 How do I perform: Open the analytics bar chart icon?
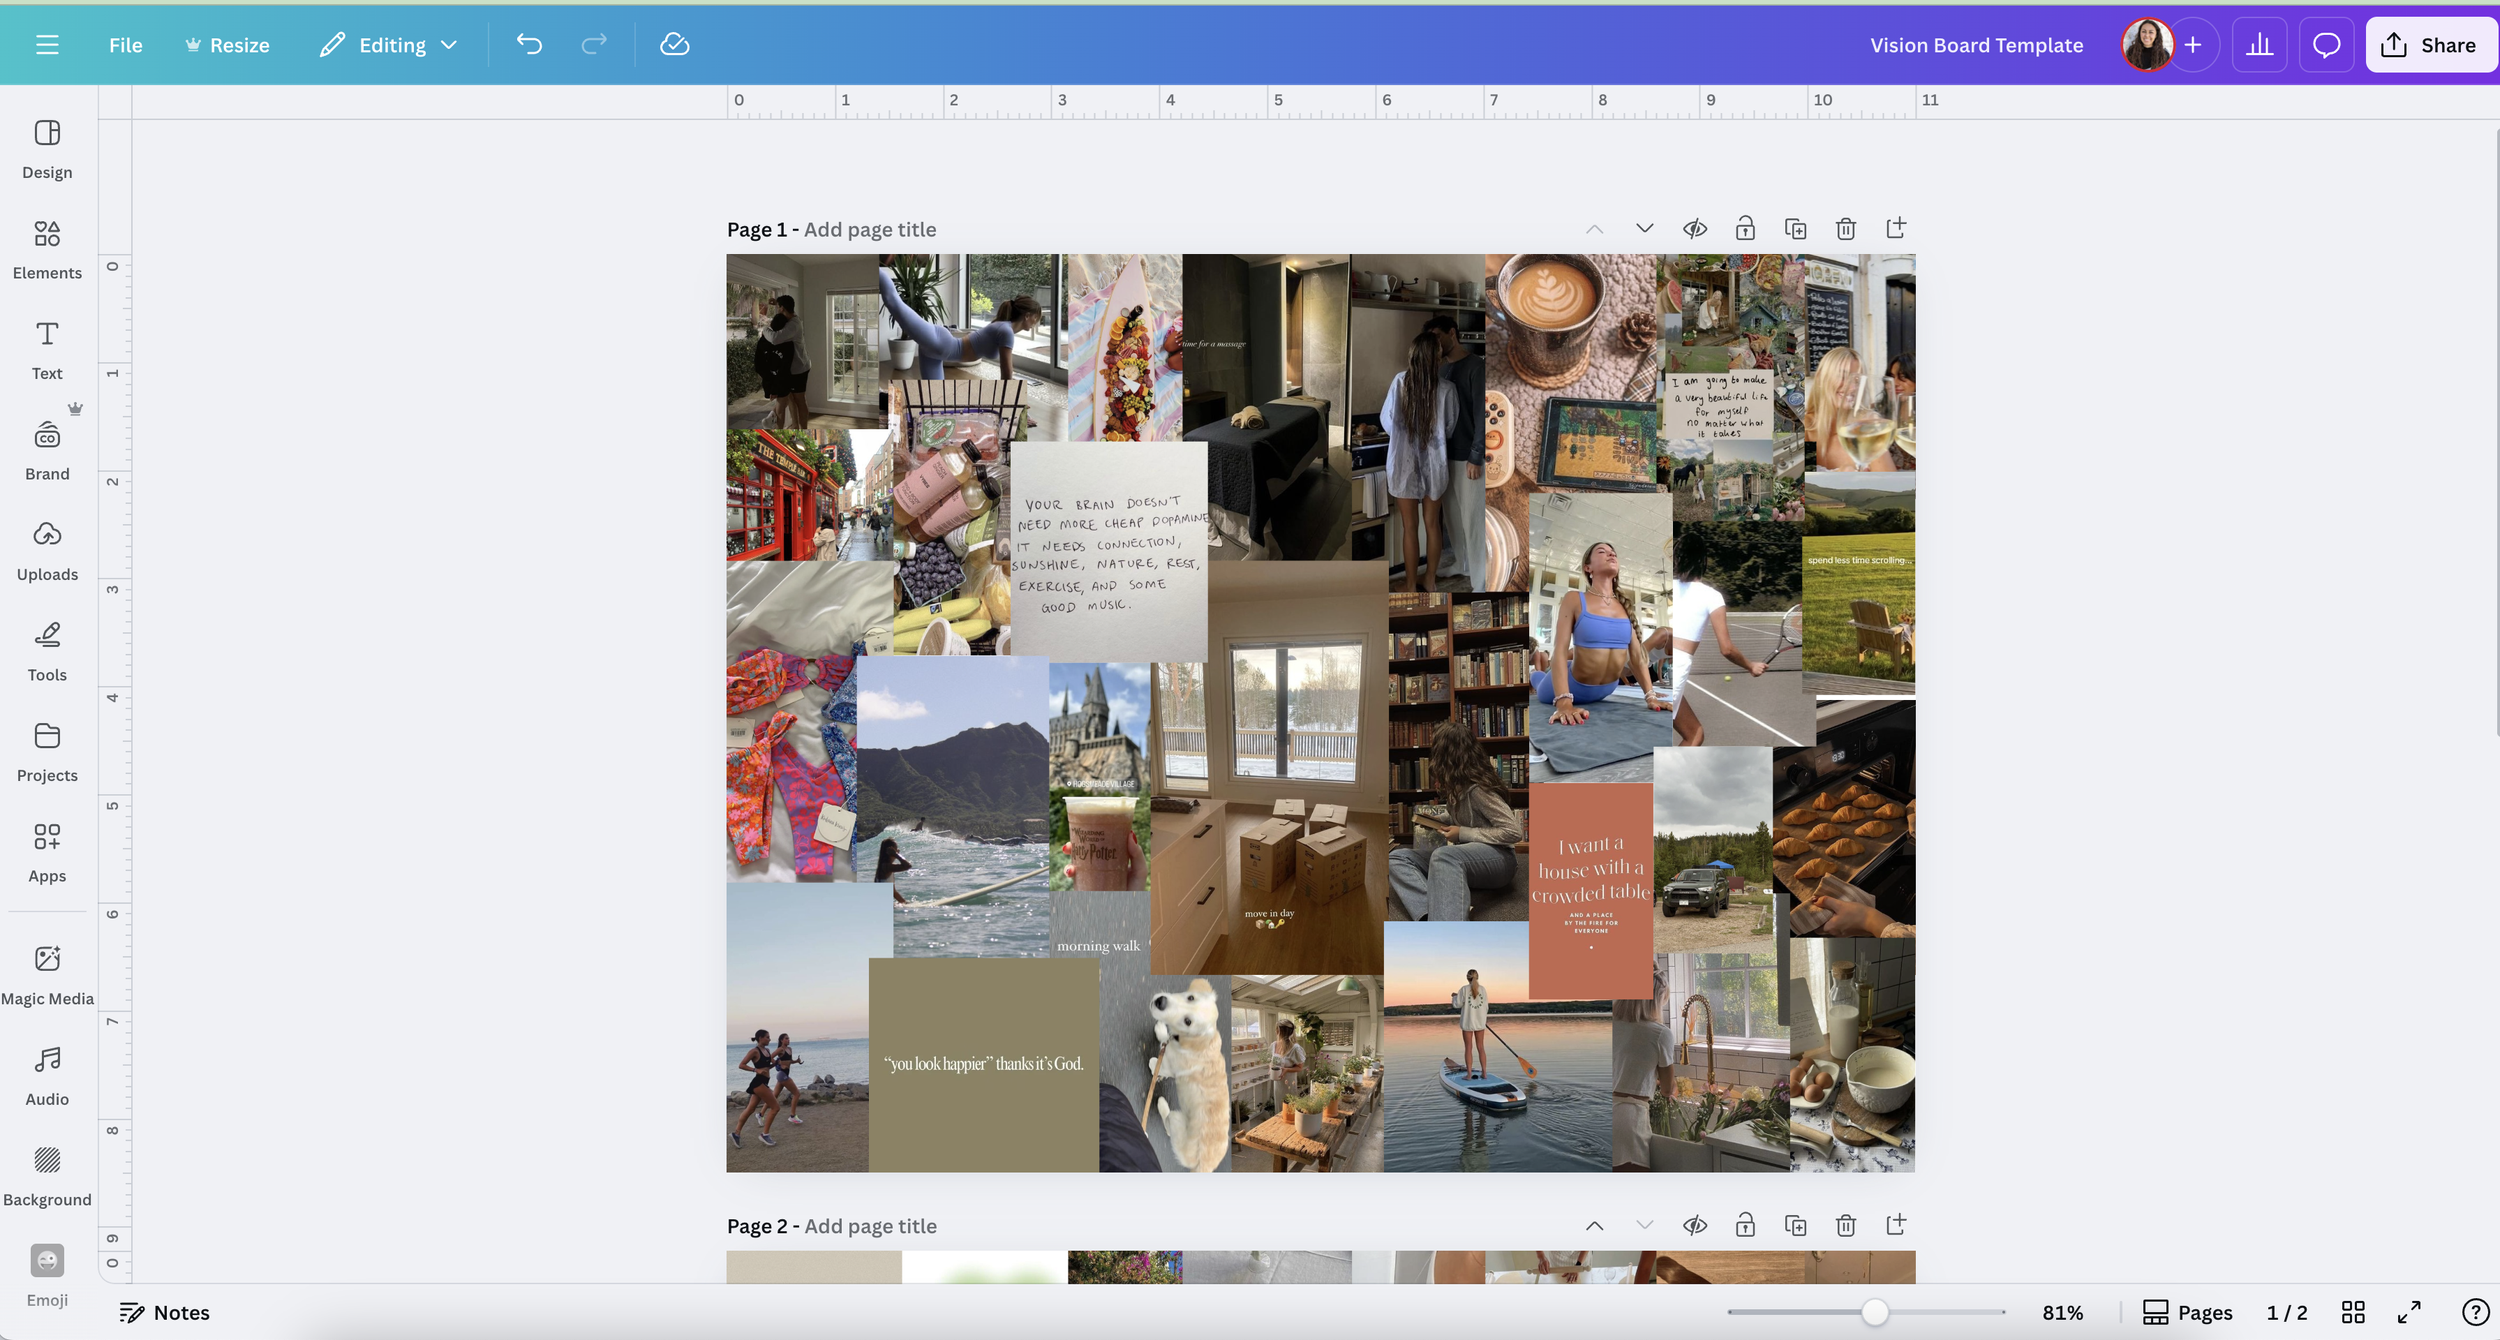(x=2259, y=45)
